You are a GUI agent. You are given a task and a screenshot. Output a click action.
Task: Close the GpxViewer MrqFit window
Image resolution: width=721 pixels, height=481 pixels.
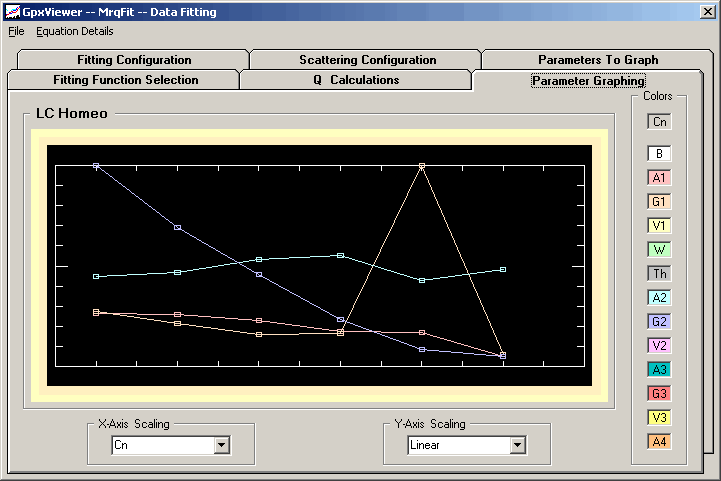click(x=707, y=11)
